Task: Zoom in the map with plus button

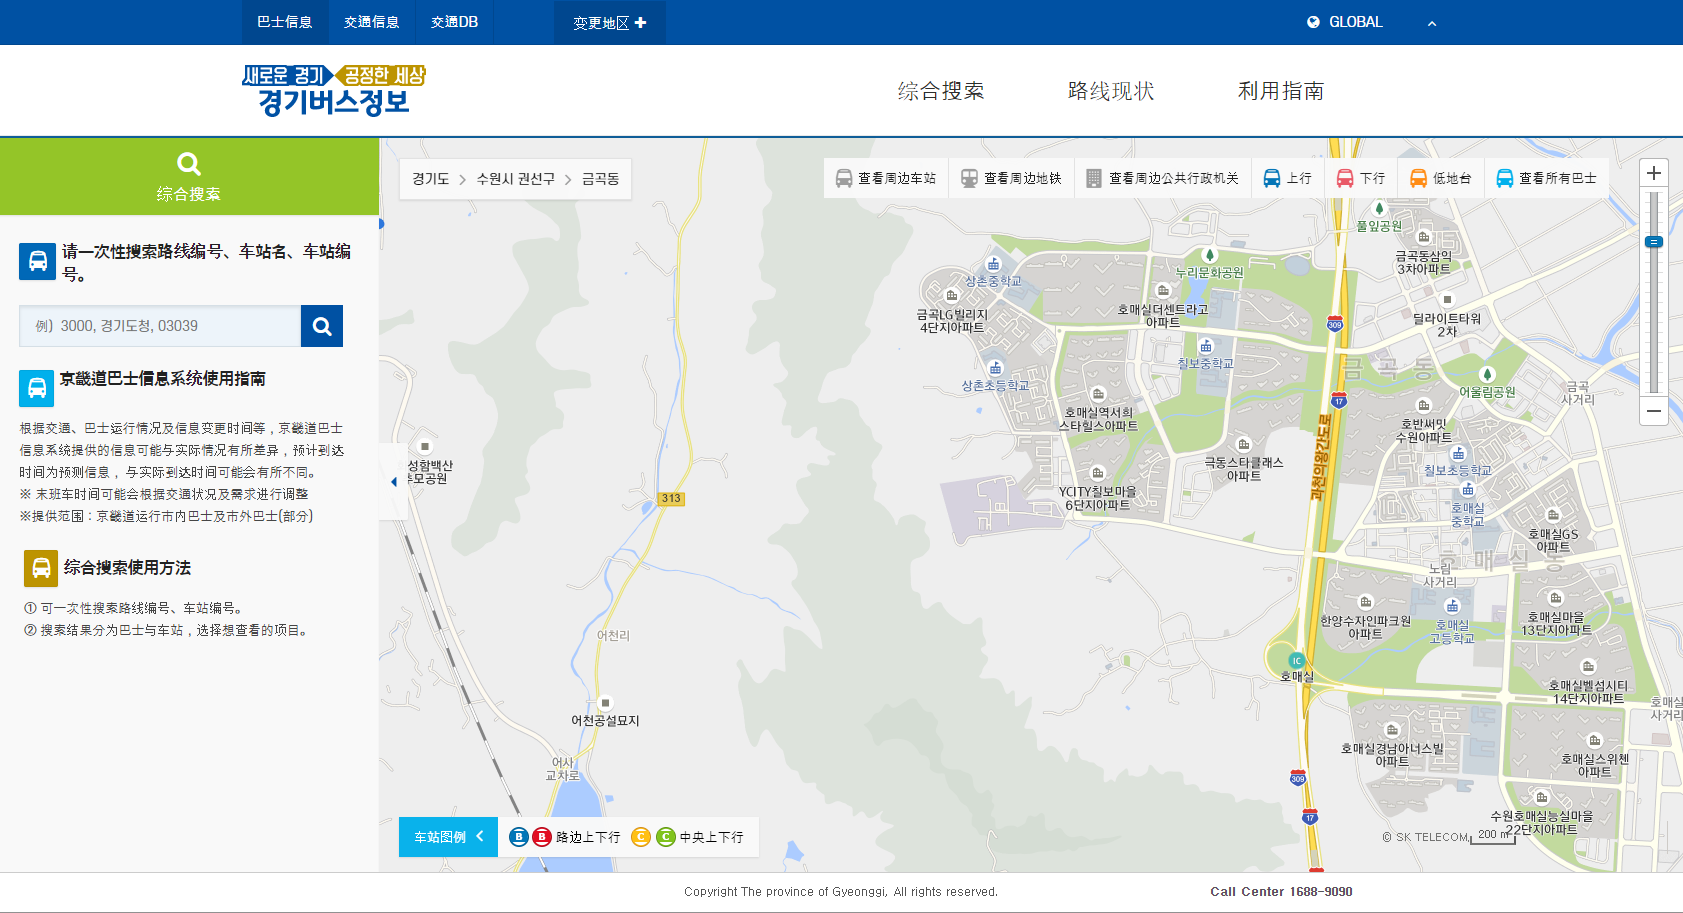Action: (1654, 173)
